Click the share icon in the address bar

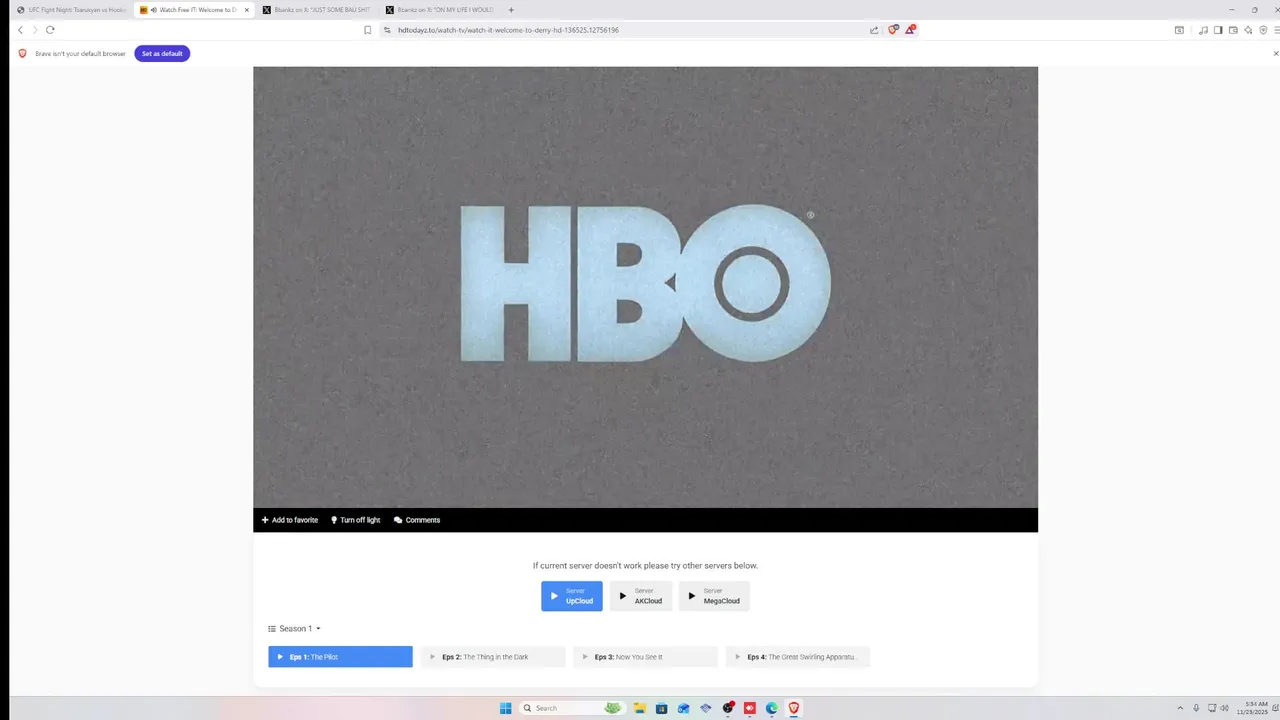point(875,30)
